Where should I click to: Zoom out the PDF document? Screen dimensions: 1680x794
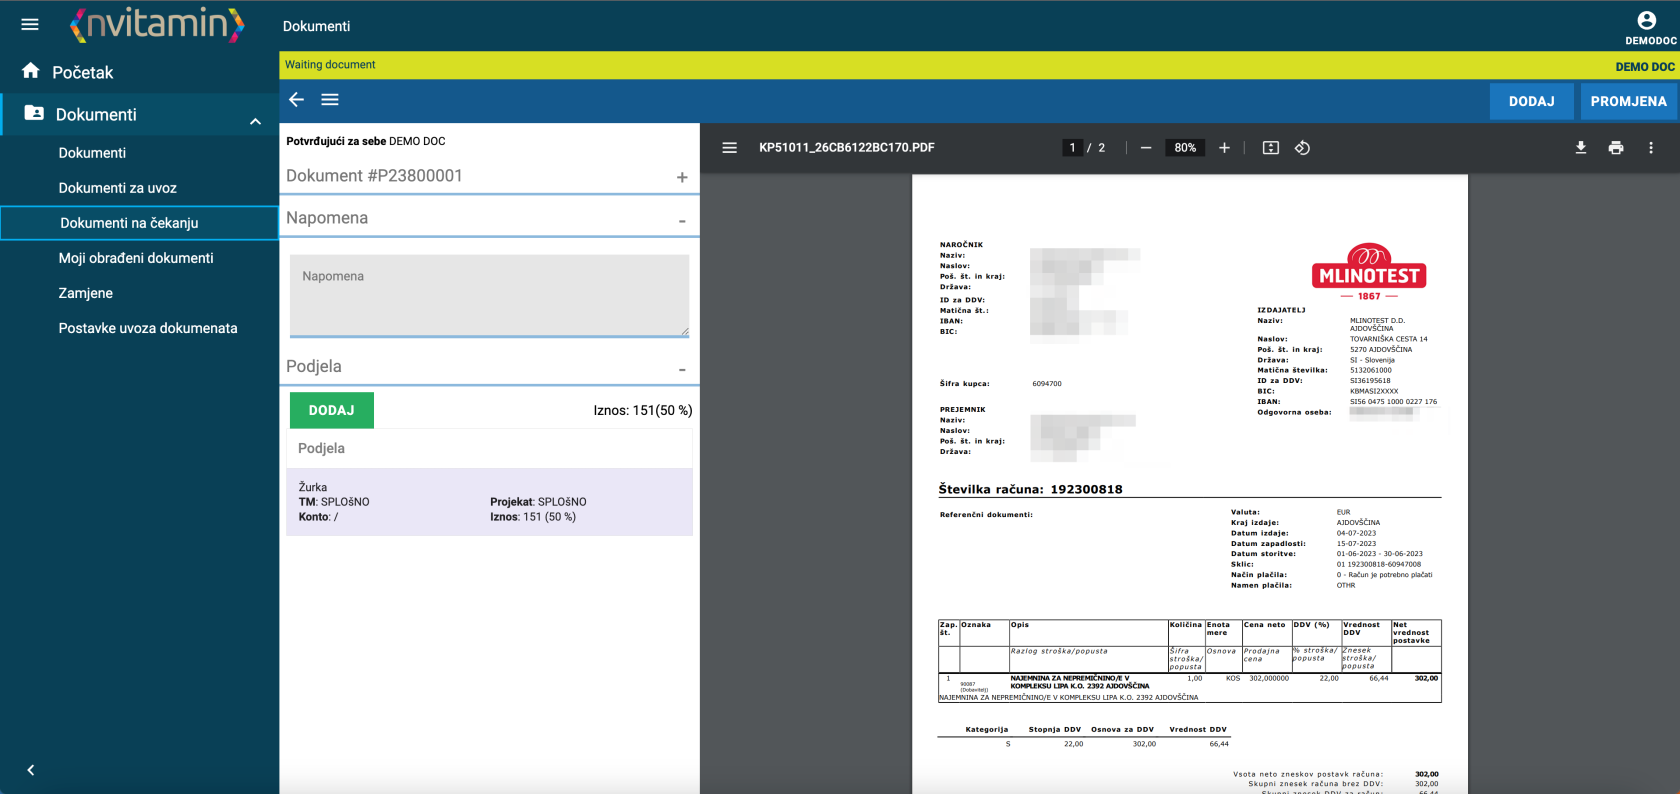(1146, 148)
